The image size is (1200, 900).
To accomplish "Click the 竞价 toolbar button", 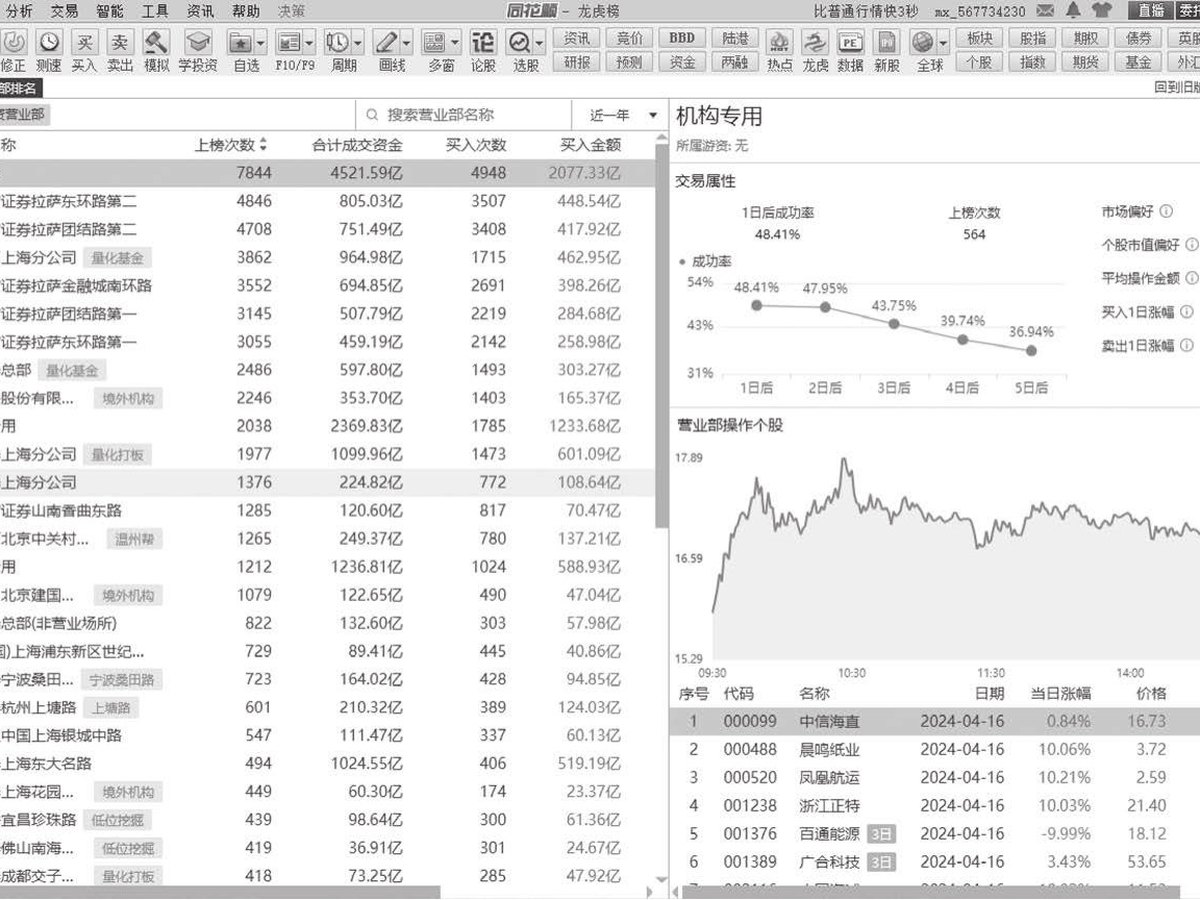I will [629, 38].
